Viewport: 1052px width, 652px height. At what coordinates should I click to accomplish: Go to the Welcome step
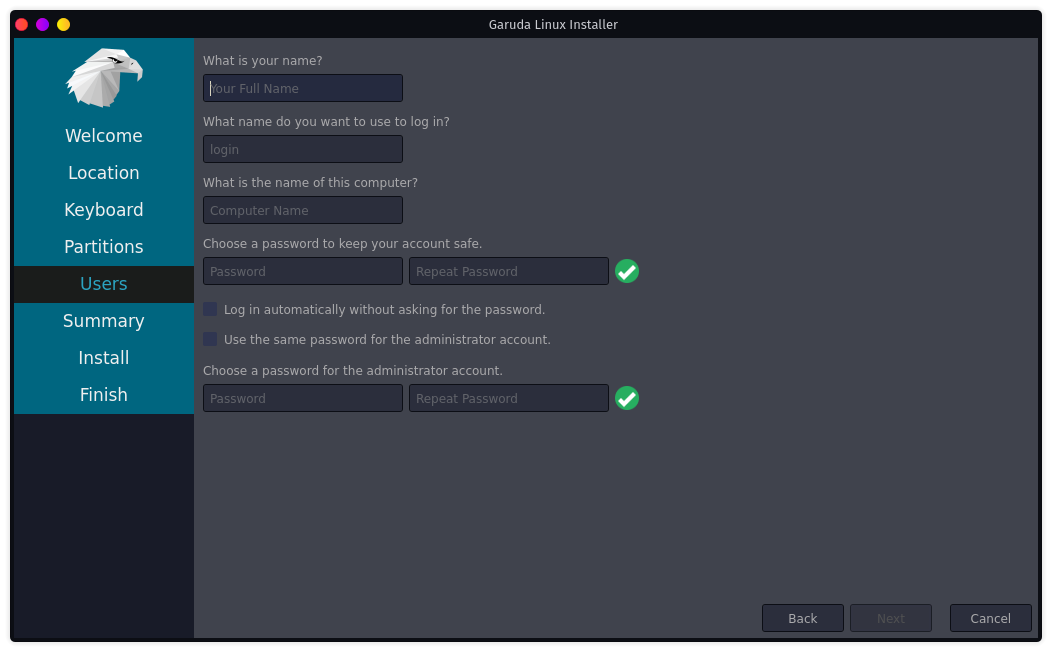click(x=104, y=136)
